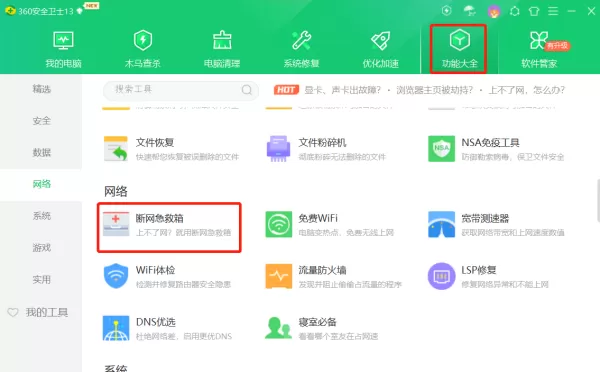600x372 pixels.
Task: Click the 寝室必备 title text
Action: pyautogui.click(x=318, y=322)
